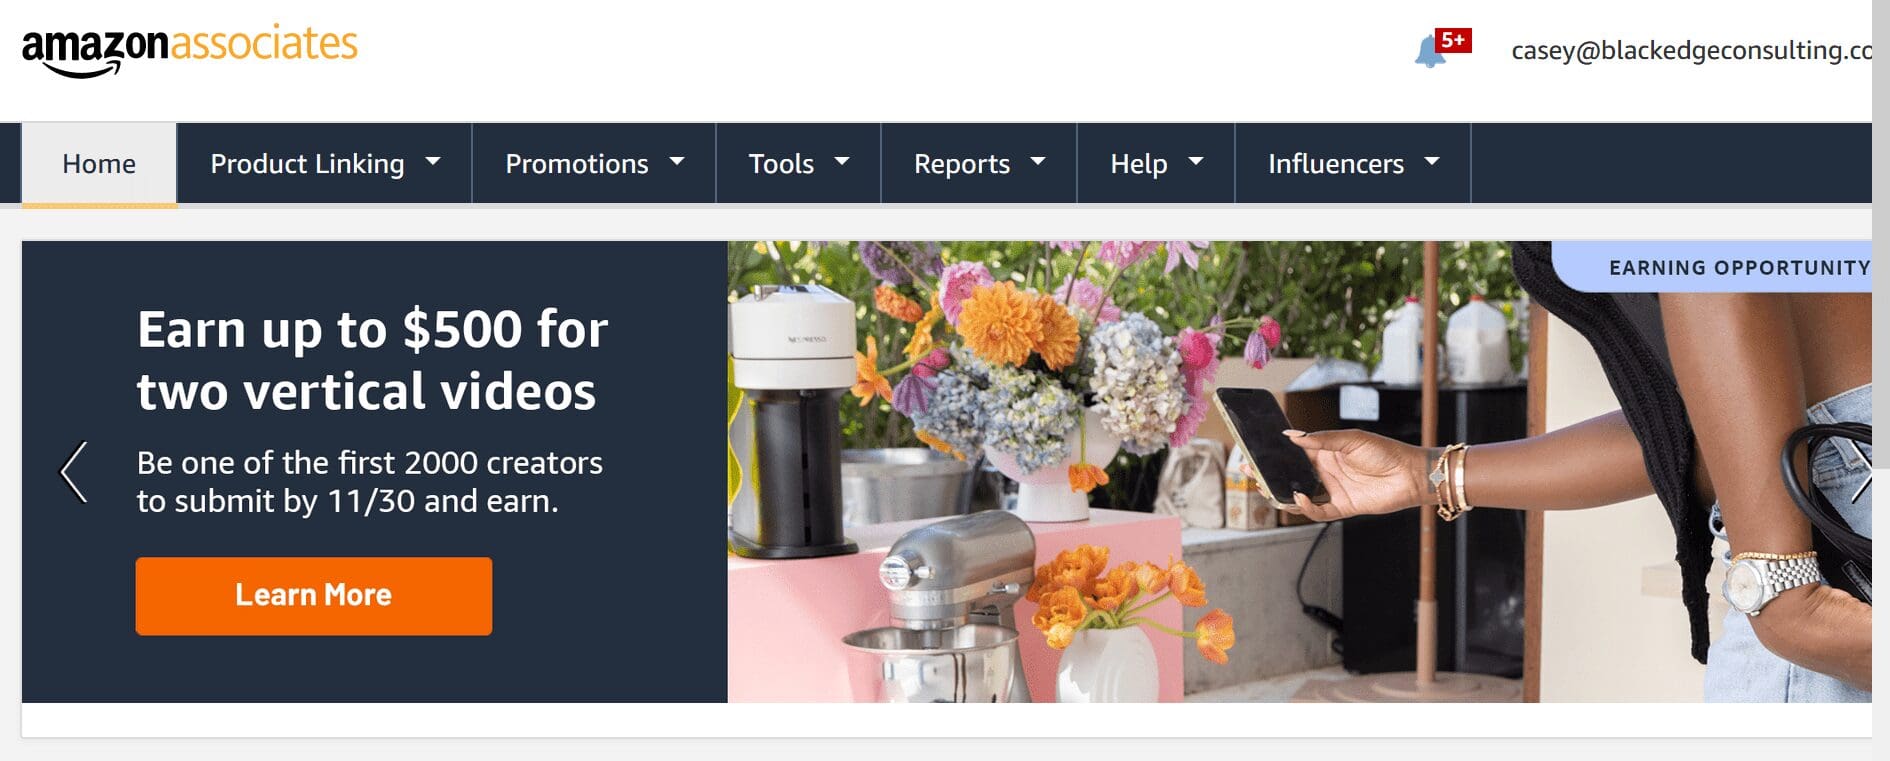Image resolution: width=1890 pixels, height=761 pixels.
Task: Expand the Promotions dropdown arrow
Action: pos(677,160)
